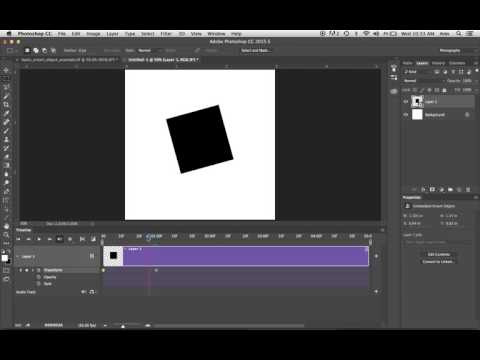Select the Move tool
Image resolution: width=480 pixels, height=360 pixels.
coord(6,70)
